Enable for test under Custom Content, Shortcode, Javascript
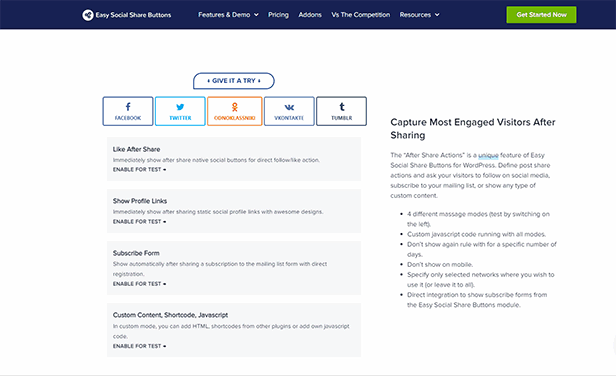The height and width of the screenshot is (376, 616). click(139, 346)
